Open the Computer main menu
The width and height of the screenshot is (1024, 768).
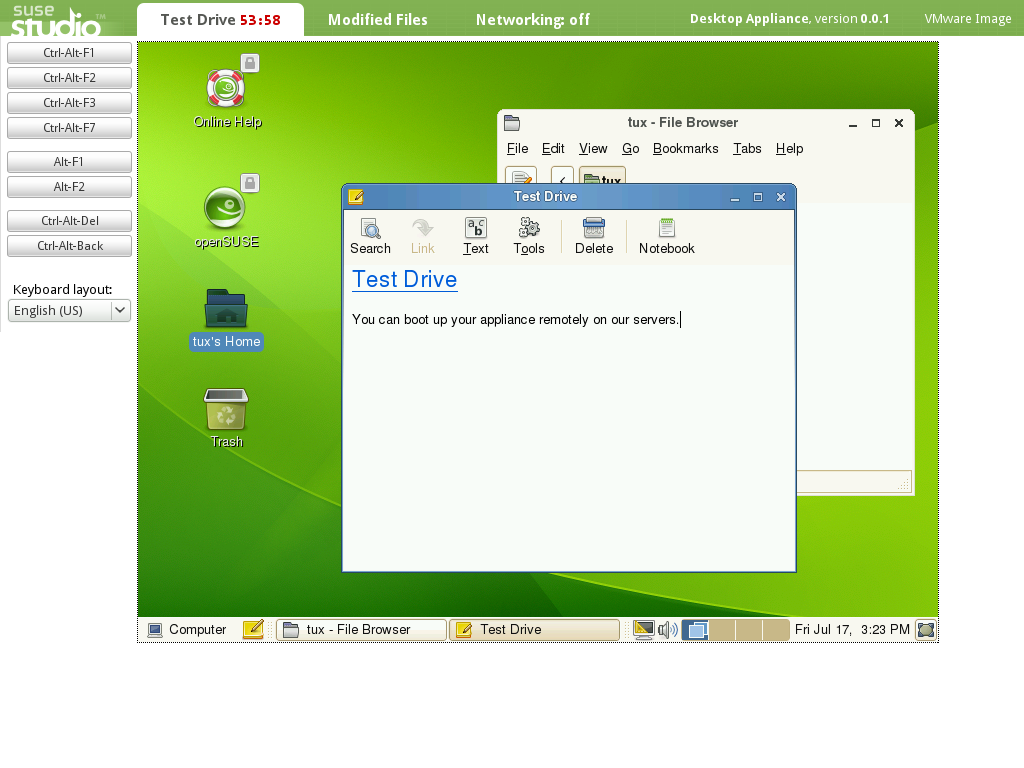point(188,630)
